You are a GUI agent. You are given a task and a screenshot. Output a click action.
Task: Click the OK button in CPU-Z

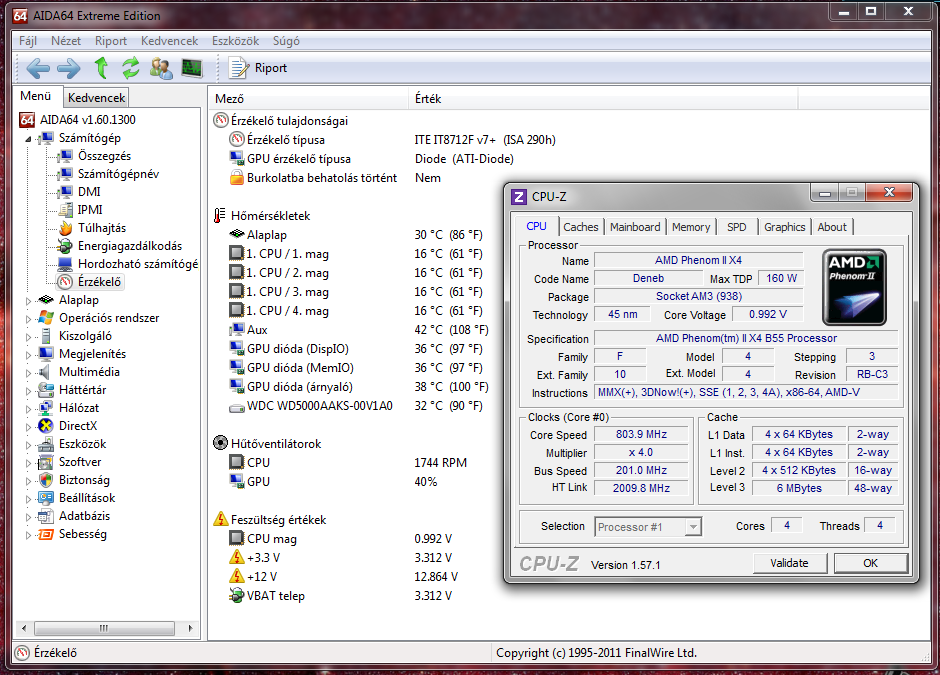(x=870, y=563)
